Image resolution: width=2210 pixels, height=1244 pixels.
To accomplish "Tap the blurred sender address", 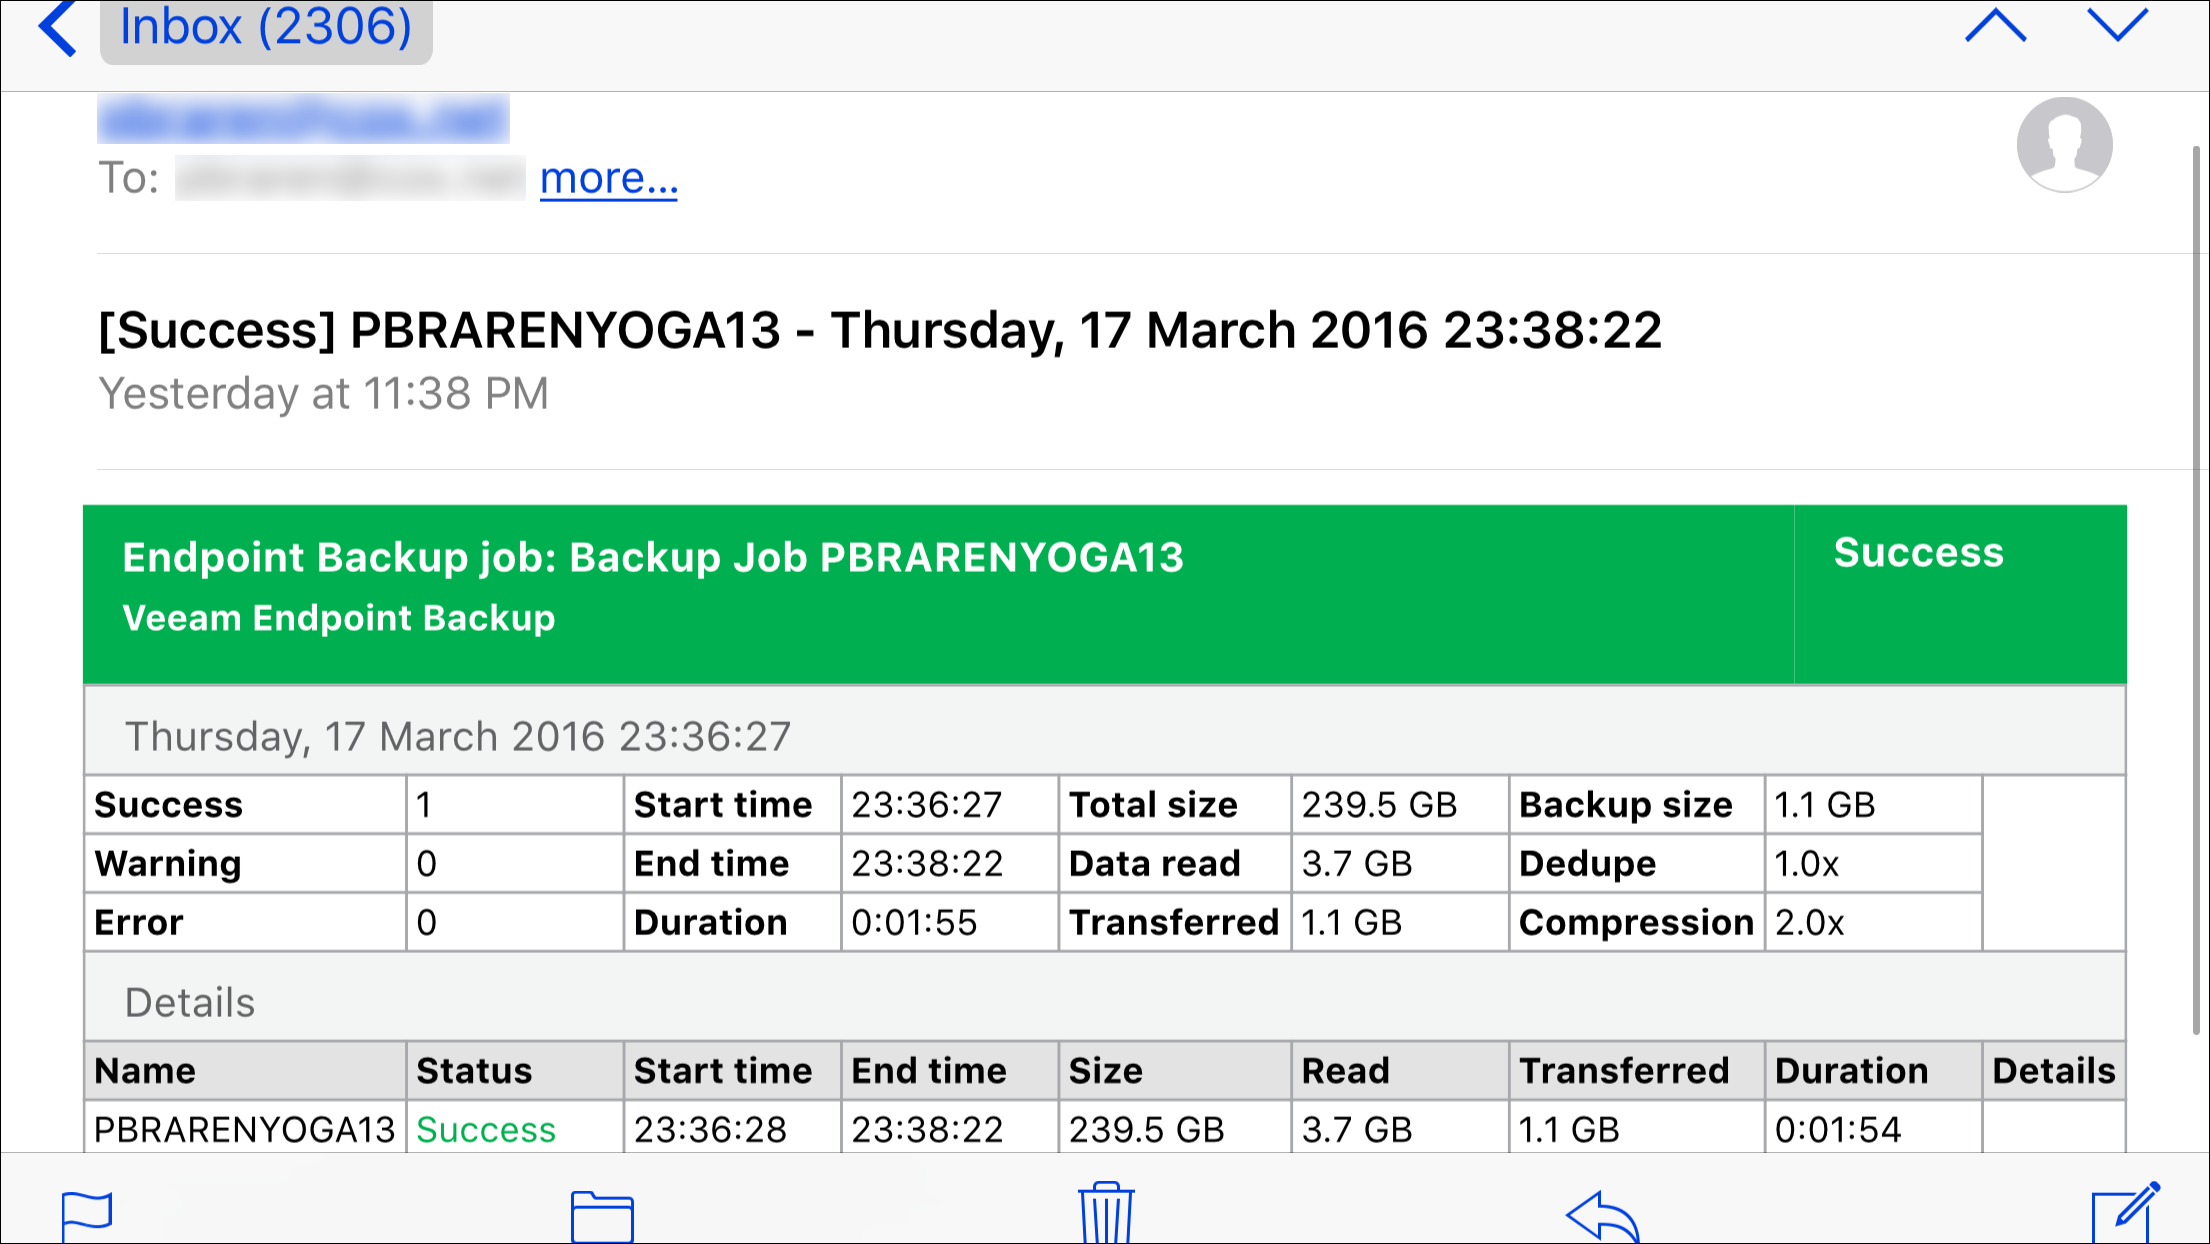I will [x=303, y=119].
